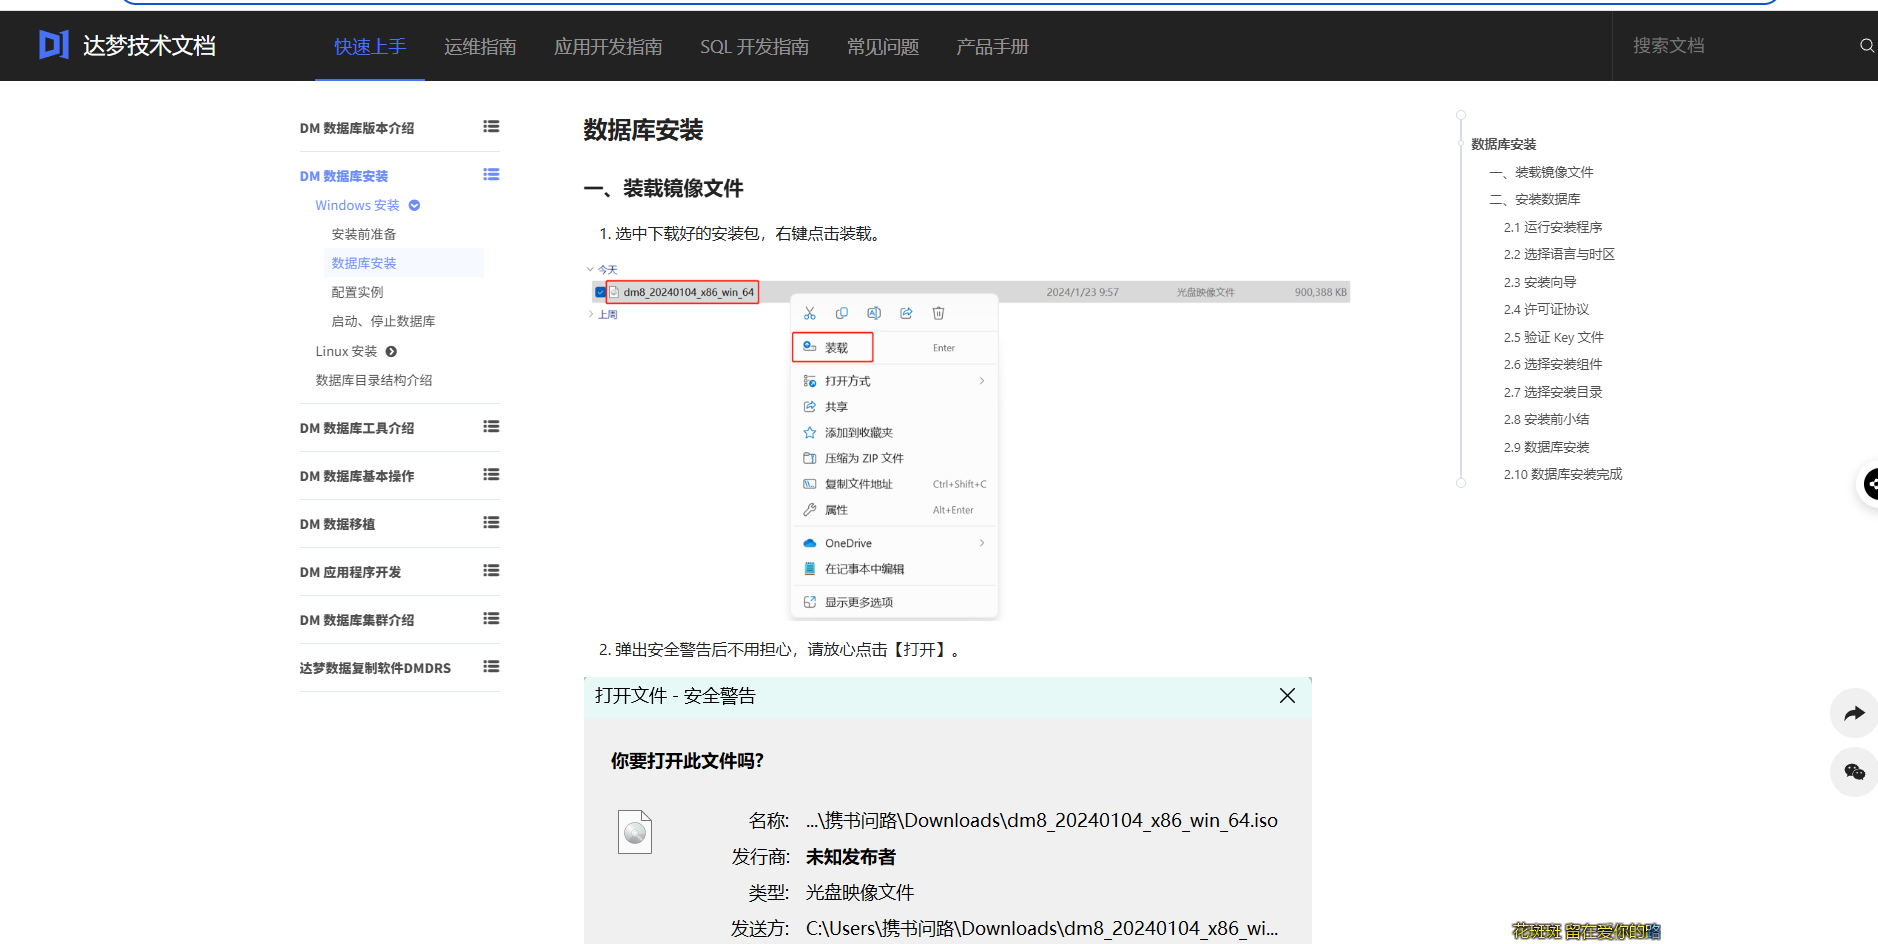
Task: Collapse the Windows 安装 section arrow
Action: pos(414,206)
